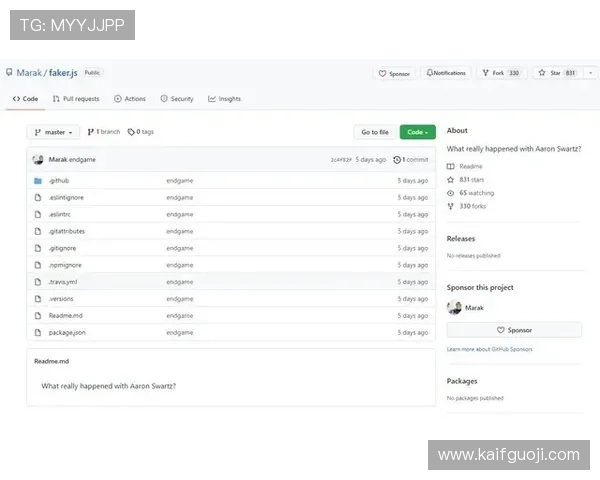Open the Marak sponsor profile link
Viewport: 600px width, 480px height.
click(474, 308)
